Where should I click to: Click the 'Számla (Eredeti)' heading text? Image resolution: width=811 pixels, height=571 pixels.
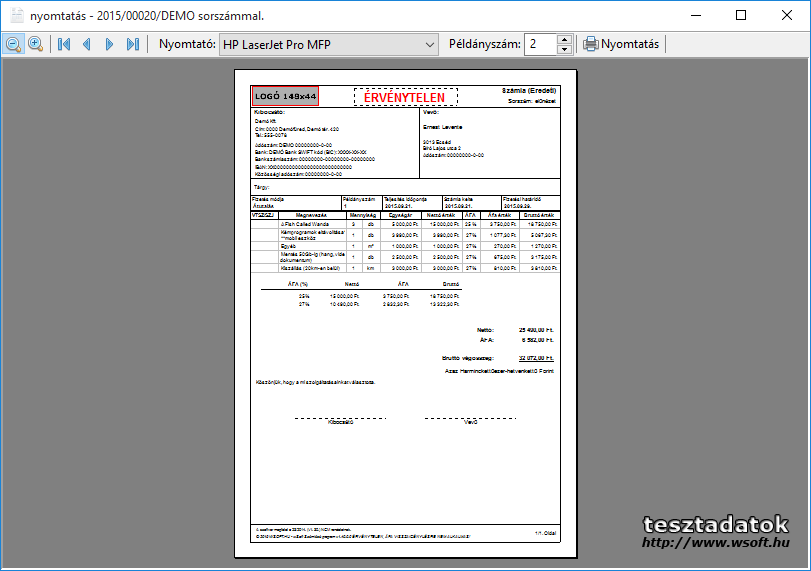(529, 91)
